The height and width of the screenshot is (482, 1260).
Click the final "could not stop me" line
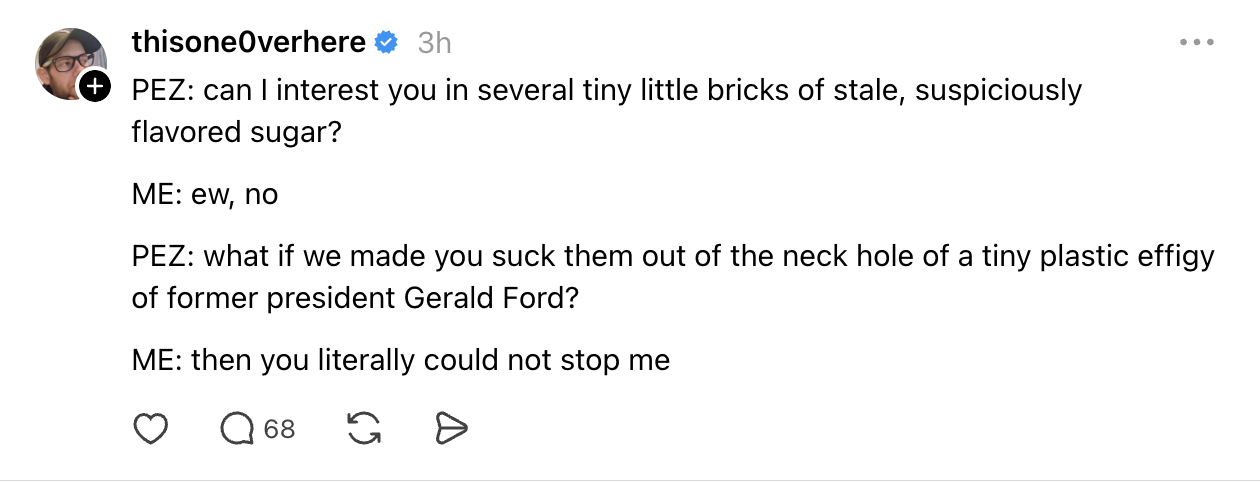coord(400,360)
